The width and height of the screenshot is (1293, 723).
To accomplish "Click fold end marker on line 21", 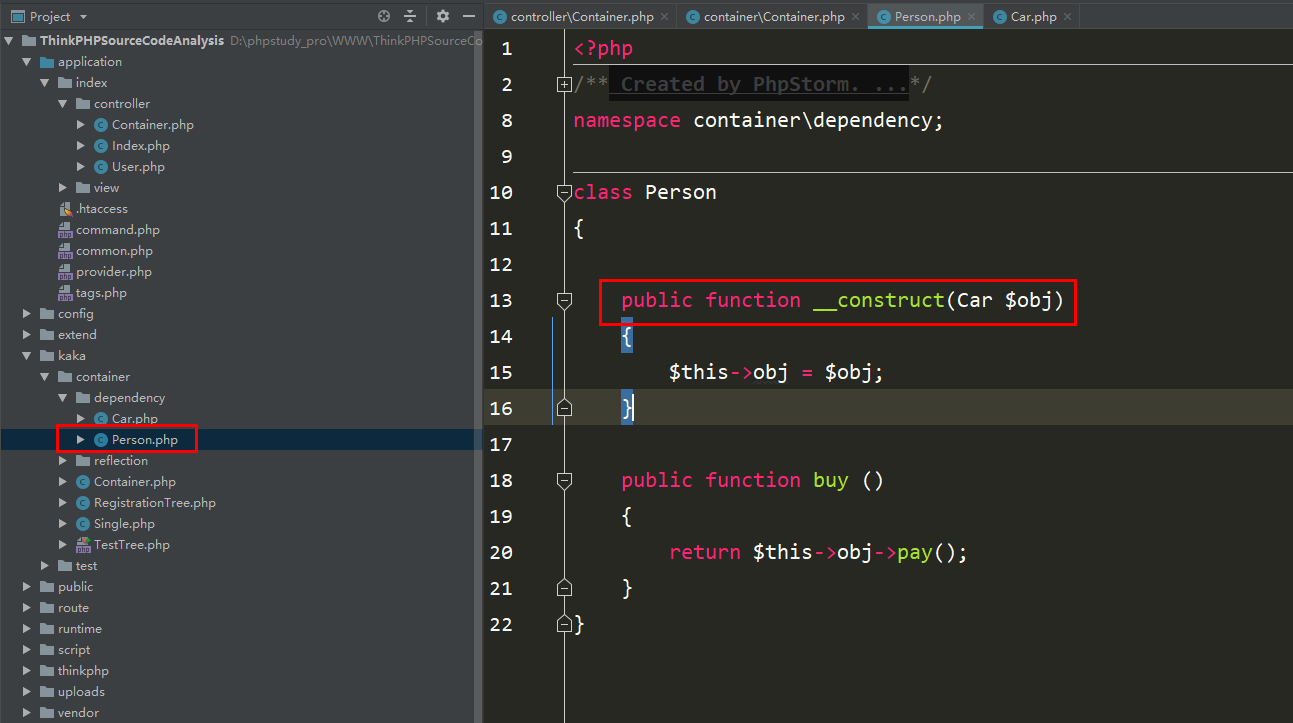I will coord(564,588).
